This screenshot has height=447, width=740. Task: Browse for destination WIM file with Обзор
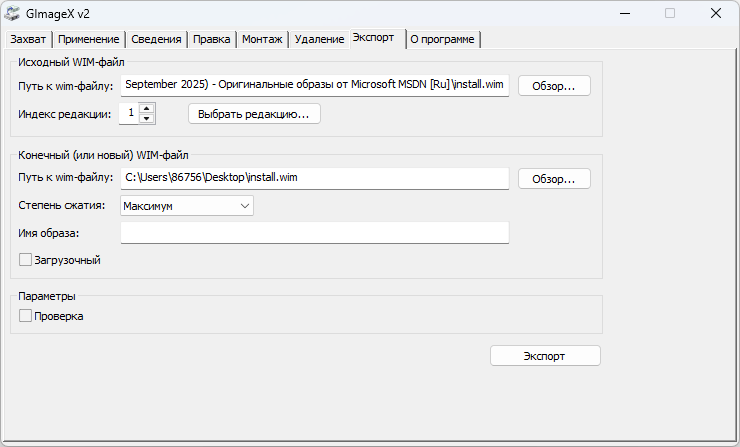coord(554,179)
